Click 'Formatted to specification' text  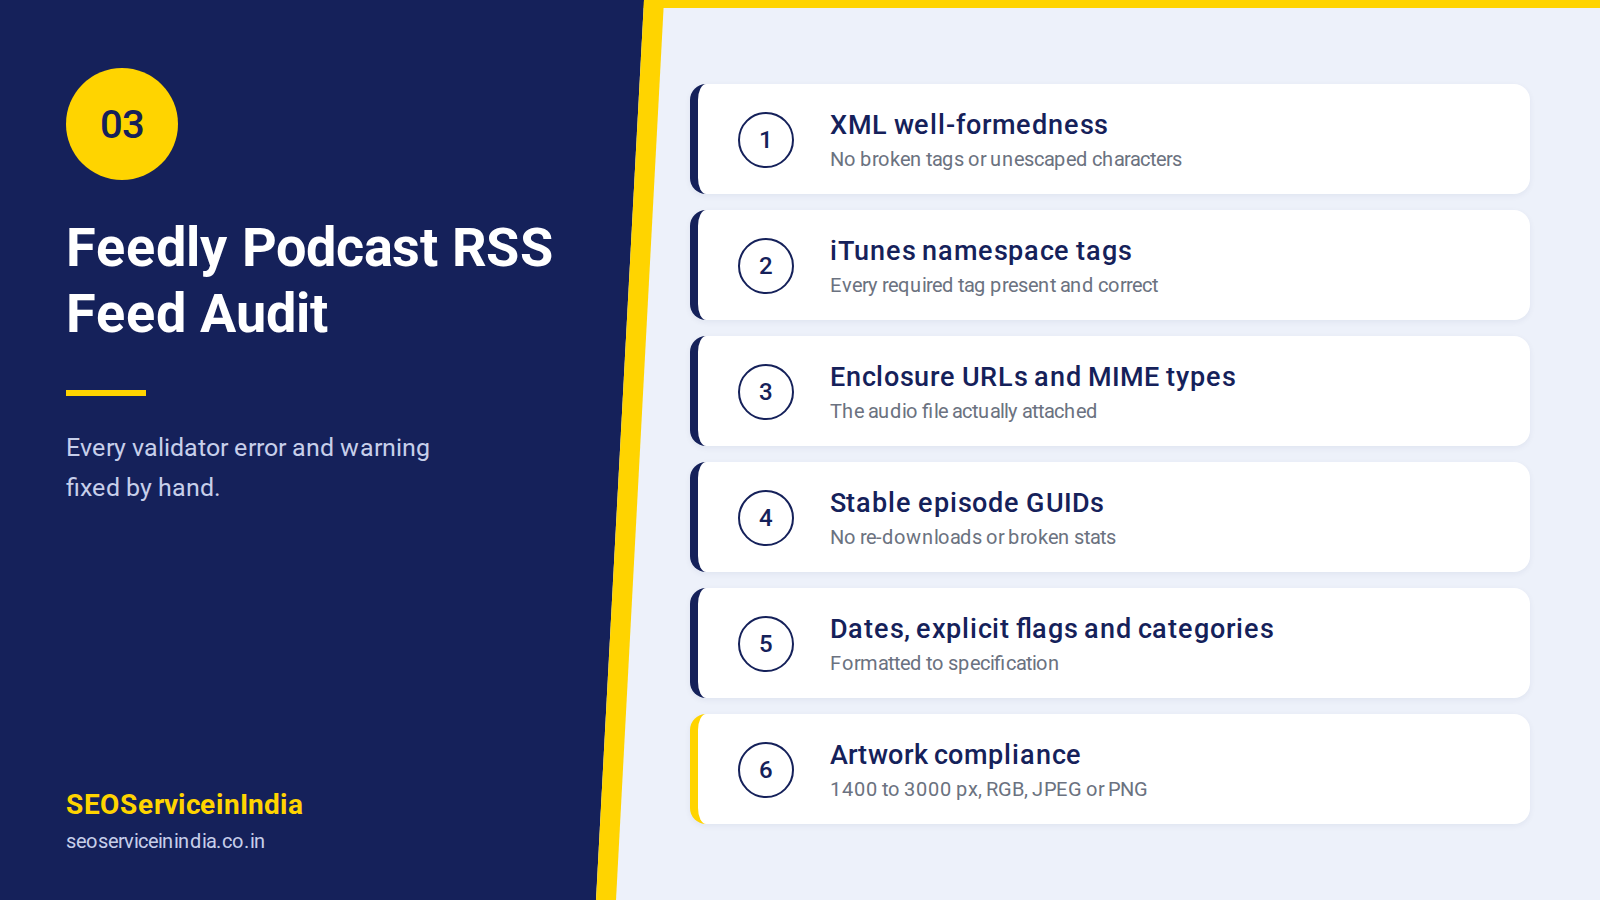944,663
